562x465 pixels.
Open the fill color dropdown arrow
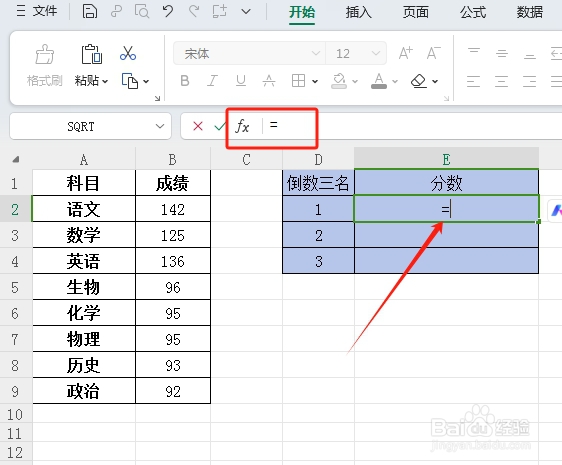355,81
